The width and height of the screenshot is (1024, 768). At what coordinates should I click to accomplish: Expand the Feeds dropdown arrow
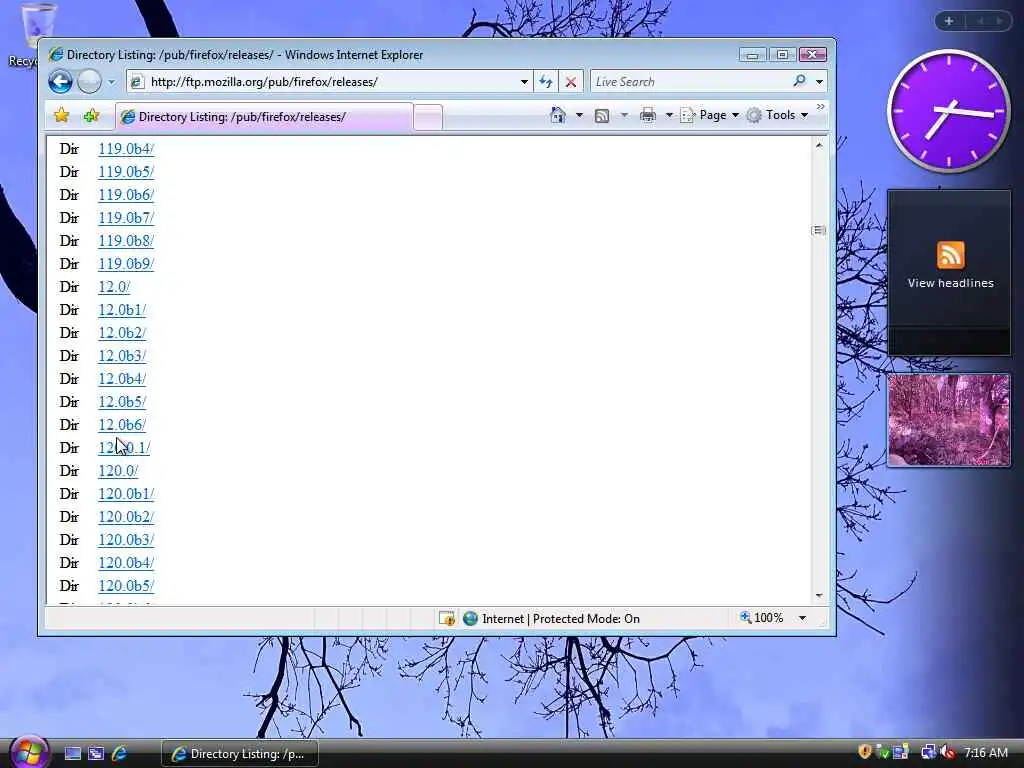(624, 116)
